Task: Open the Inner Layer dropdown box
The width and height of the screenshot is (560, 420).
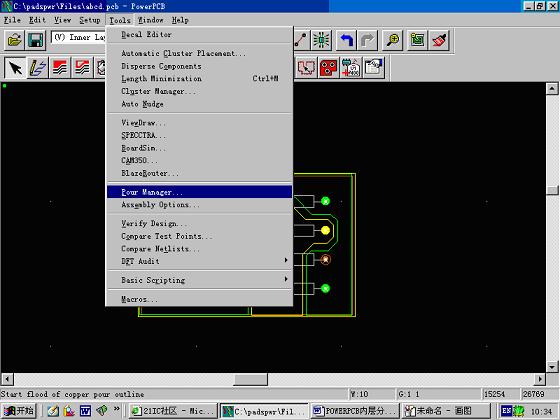Action: click(x=78, y=38)
